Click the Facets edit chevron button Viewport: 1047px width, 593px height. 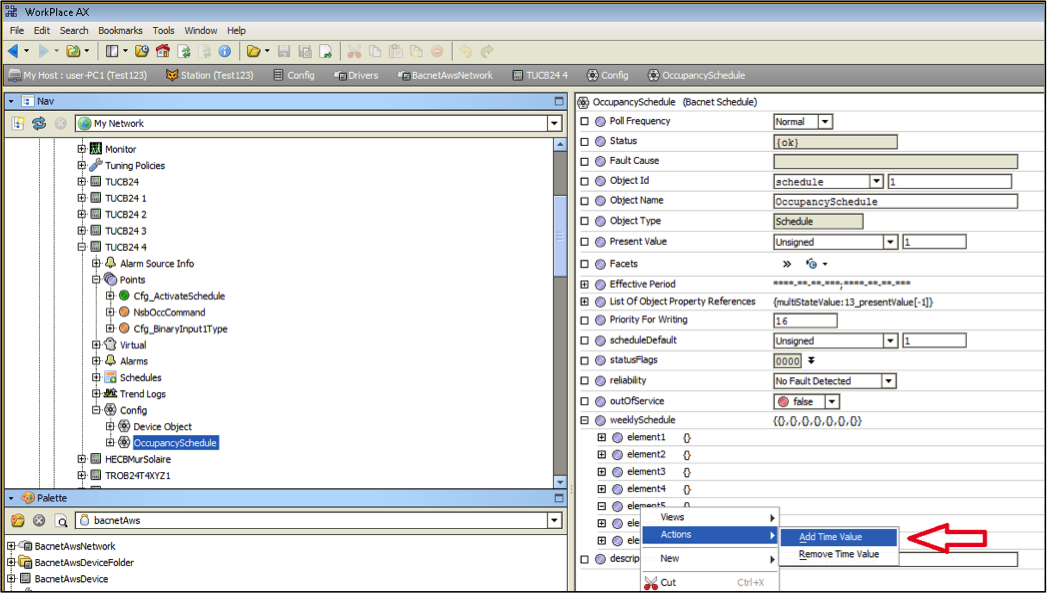click(787, 264)
